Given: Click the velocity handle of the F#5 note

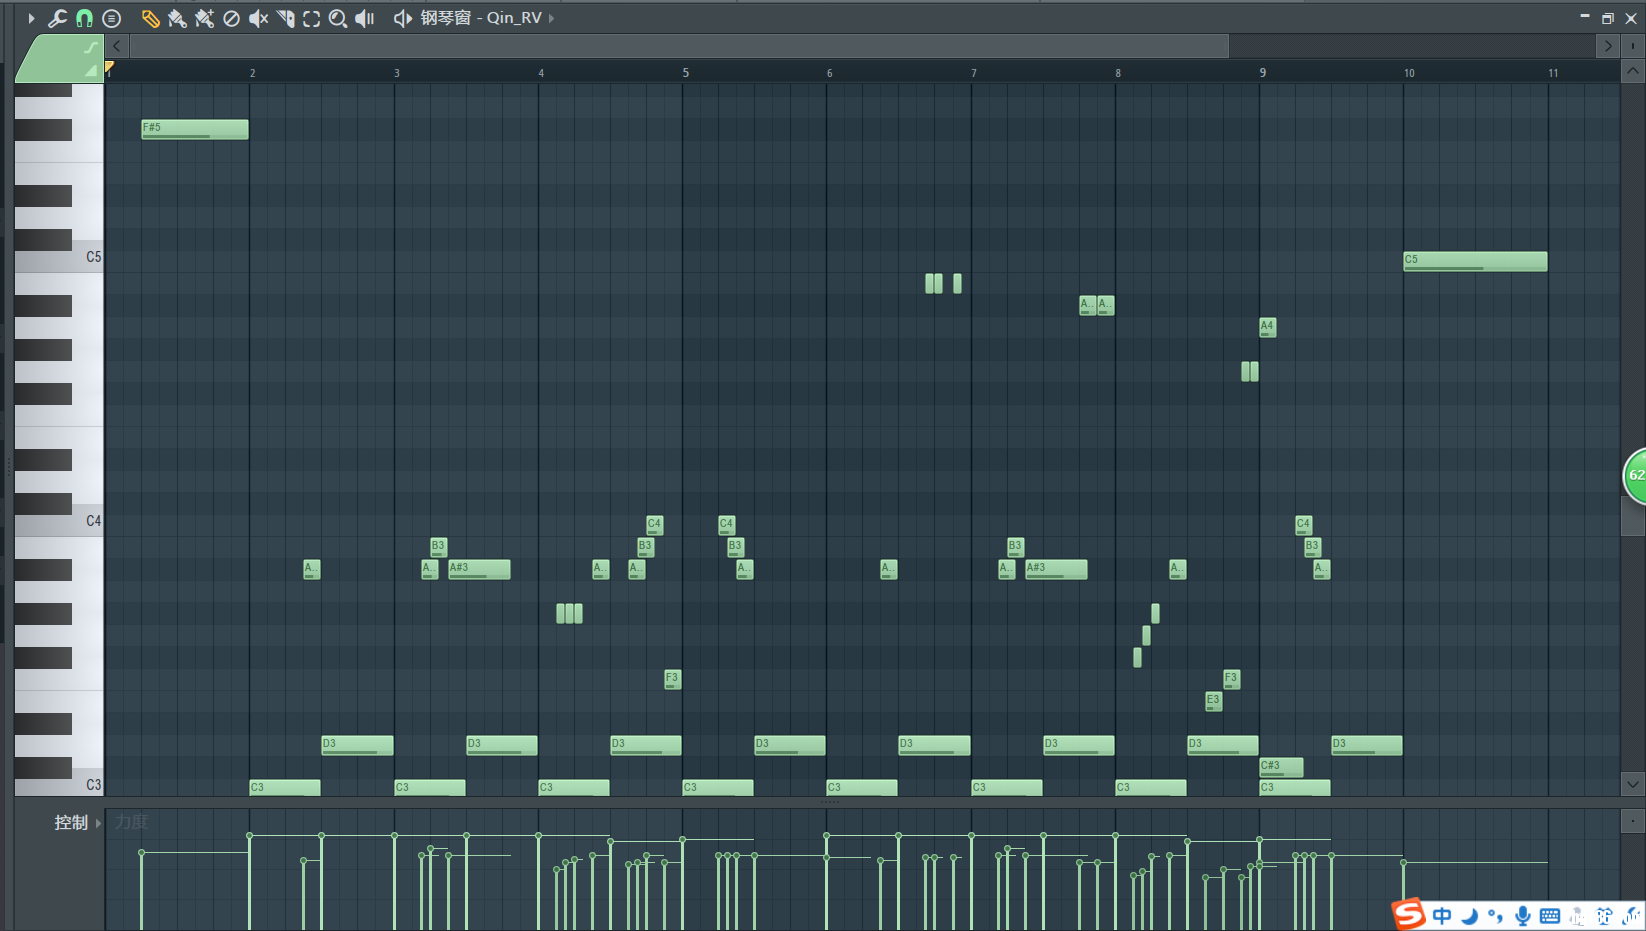Looking at the screenshot, I should pos(142,853).
